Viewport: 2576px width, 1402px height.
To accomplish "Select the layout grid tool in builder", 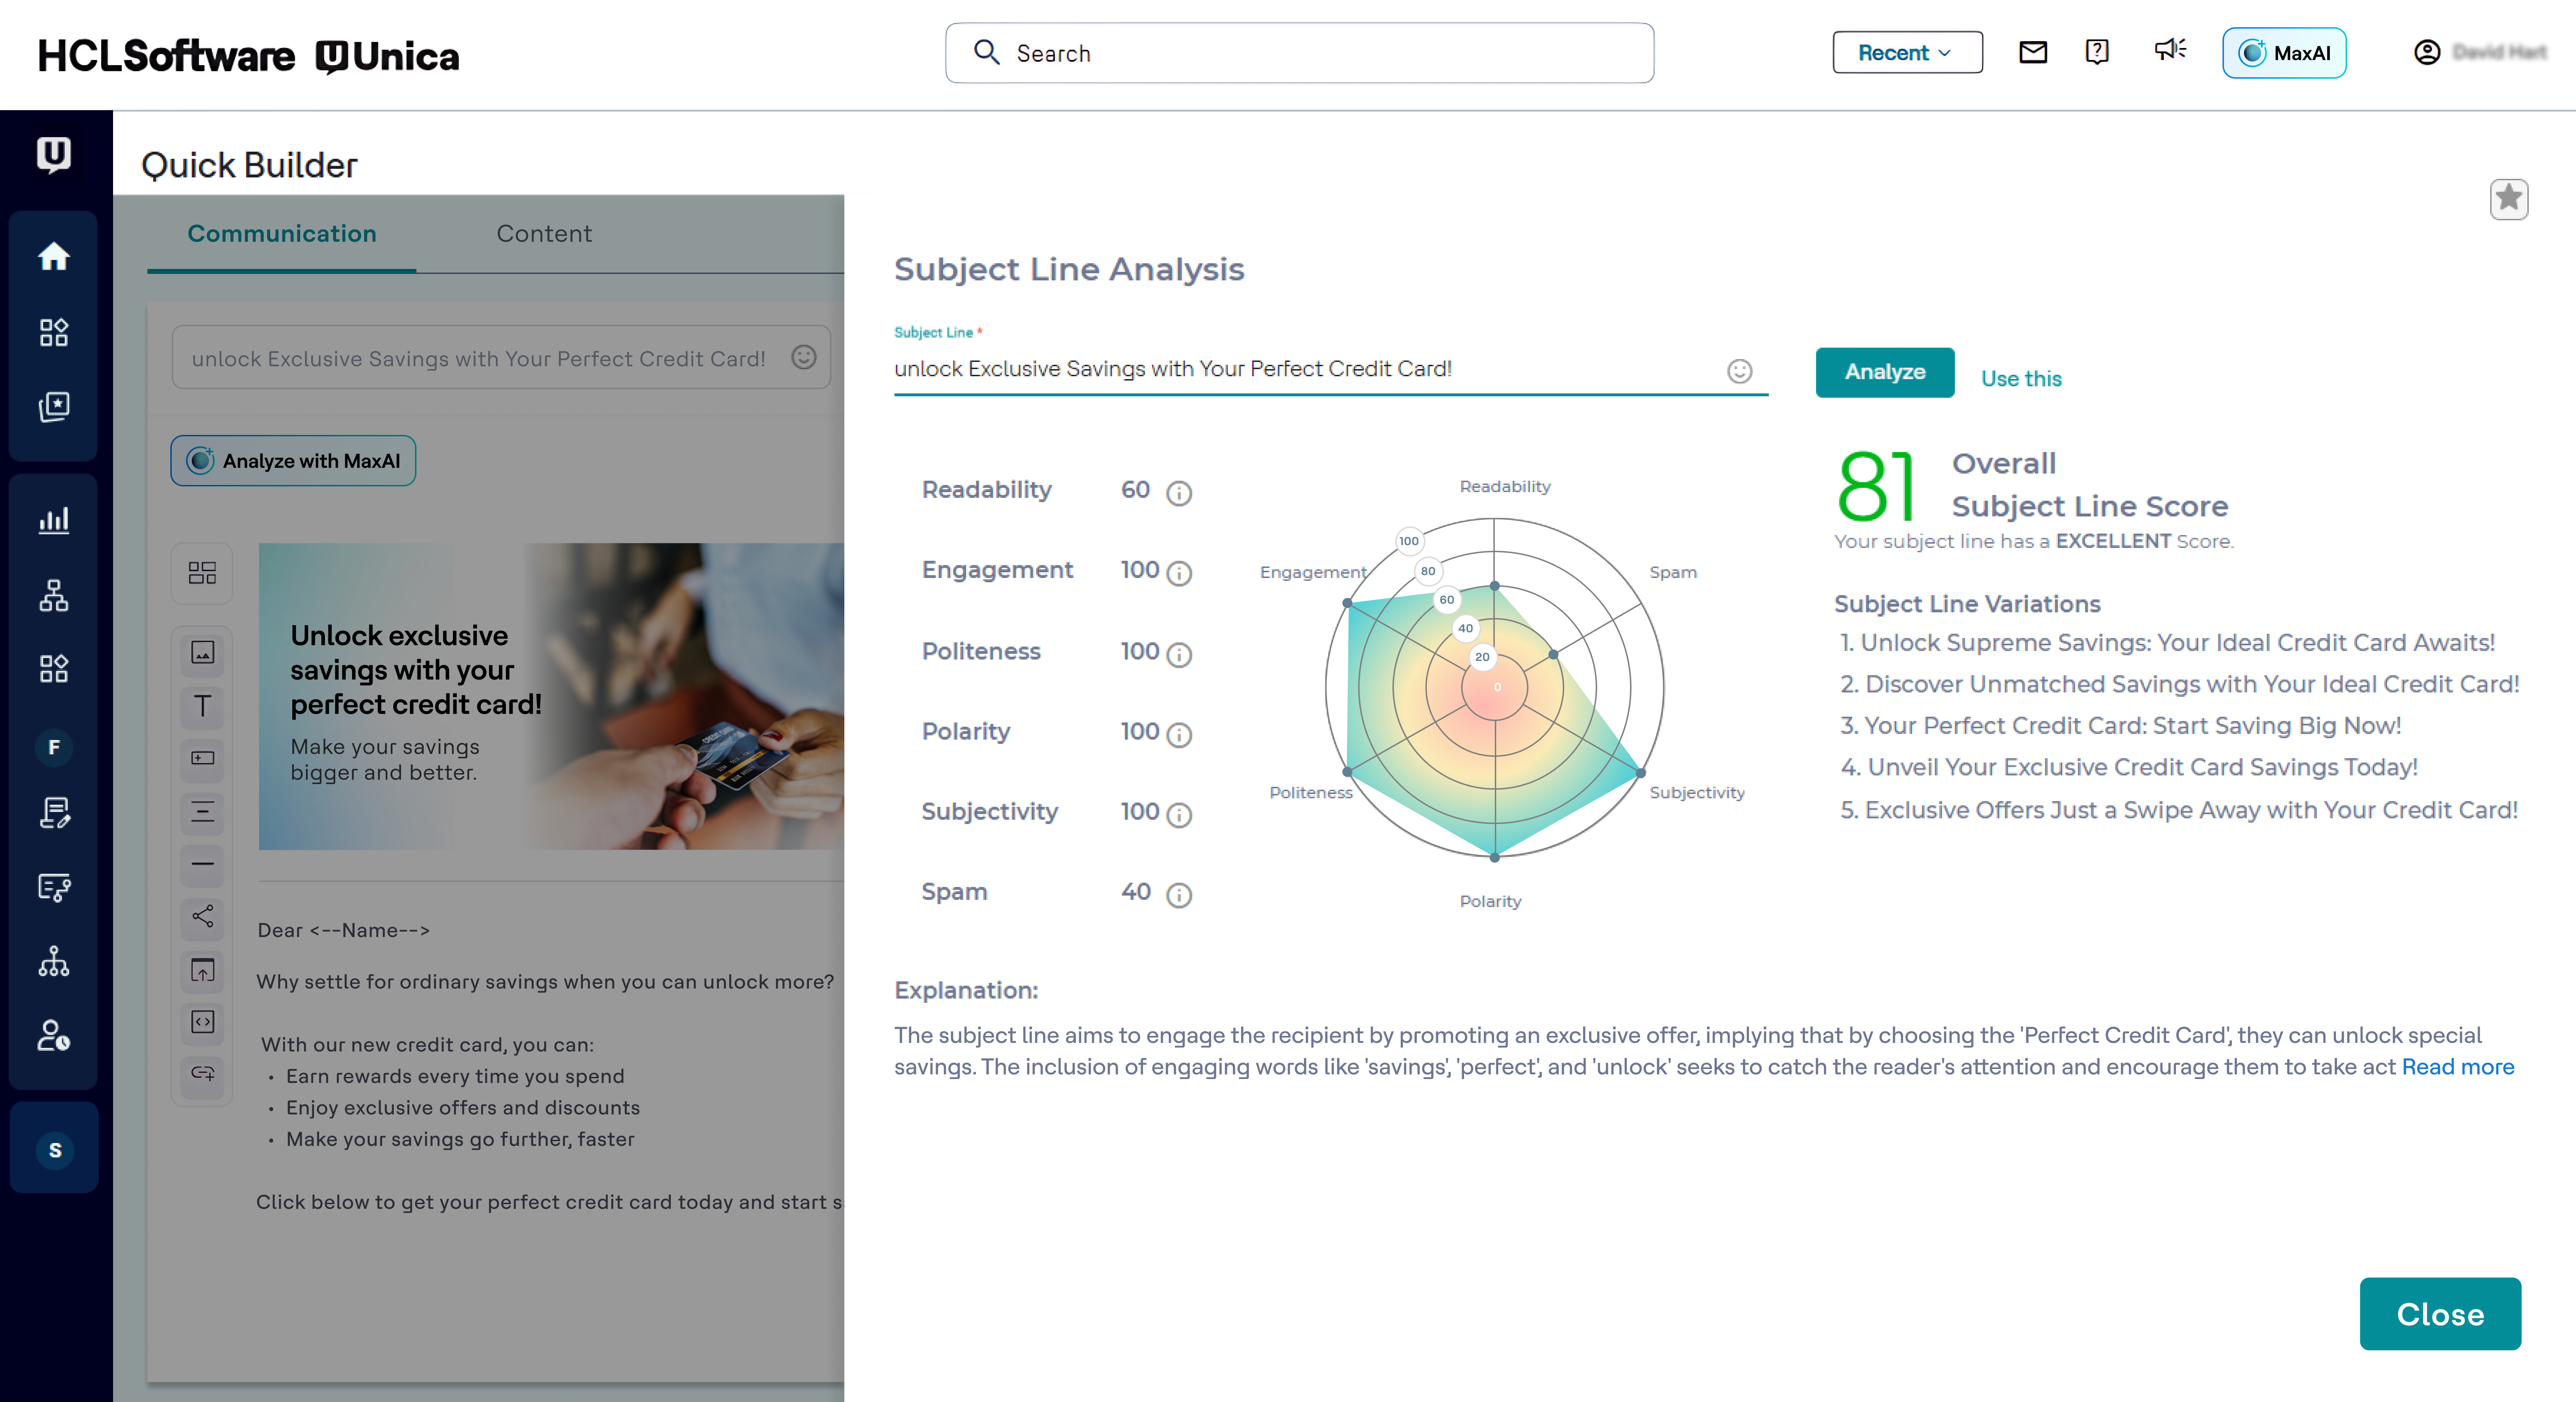I will 202,573.
